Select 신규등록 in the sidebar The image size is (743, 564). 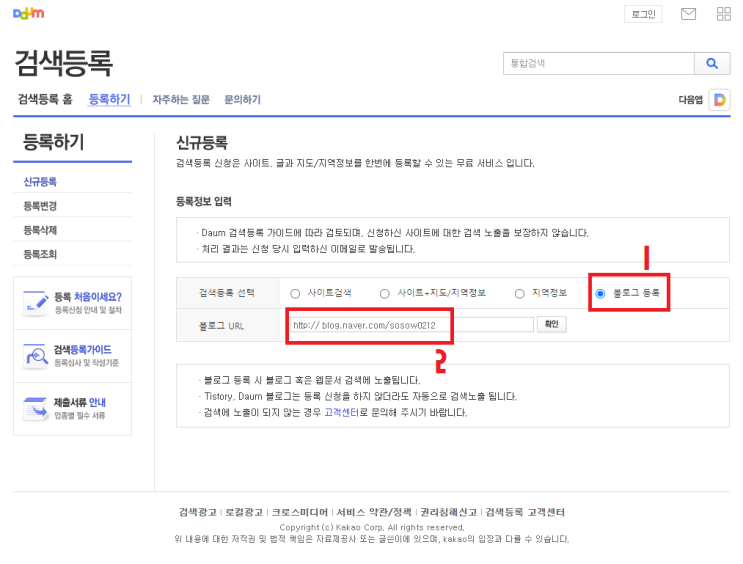(x=40, y=182)
